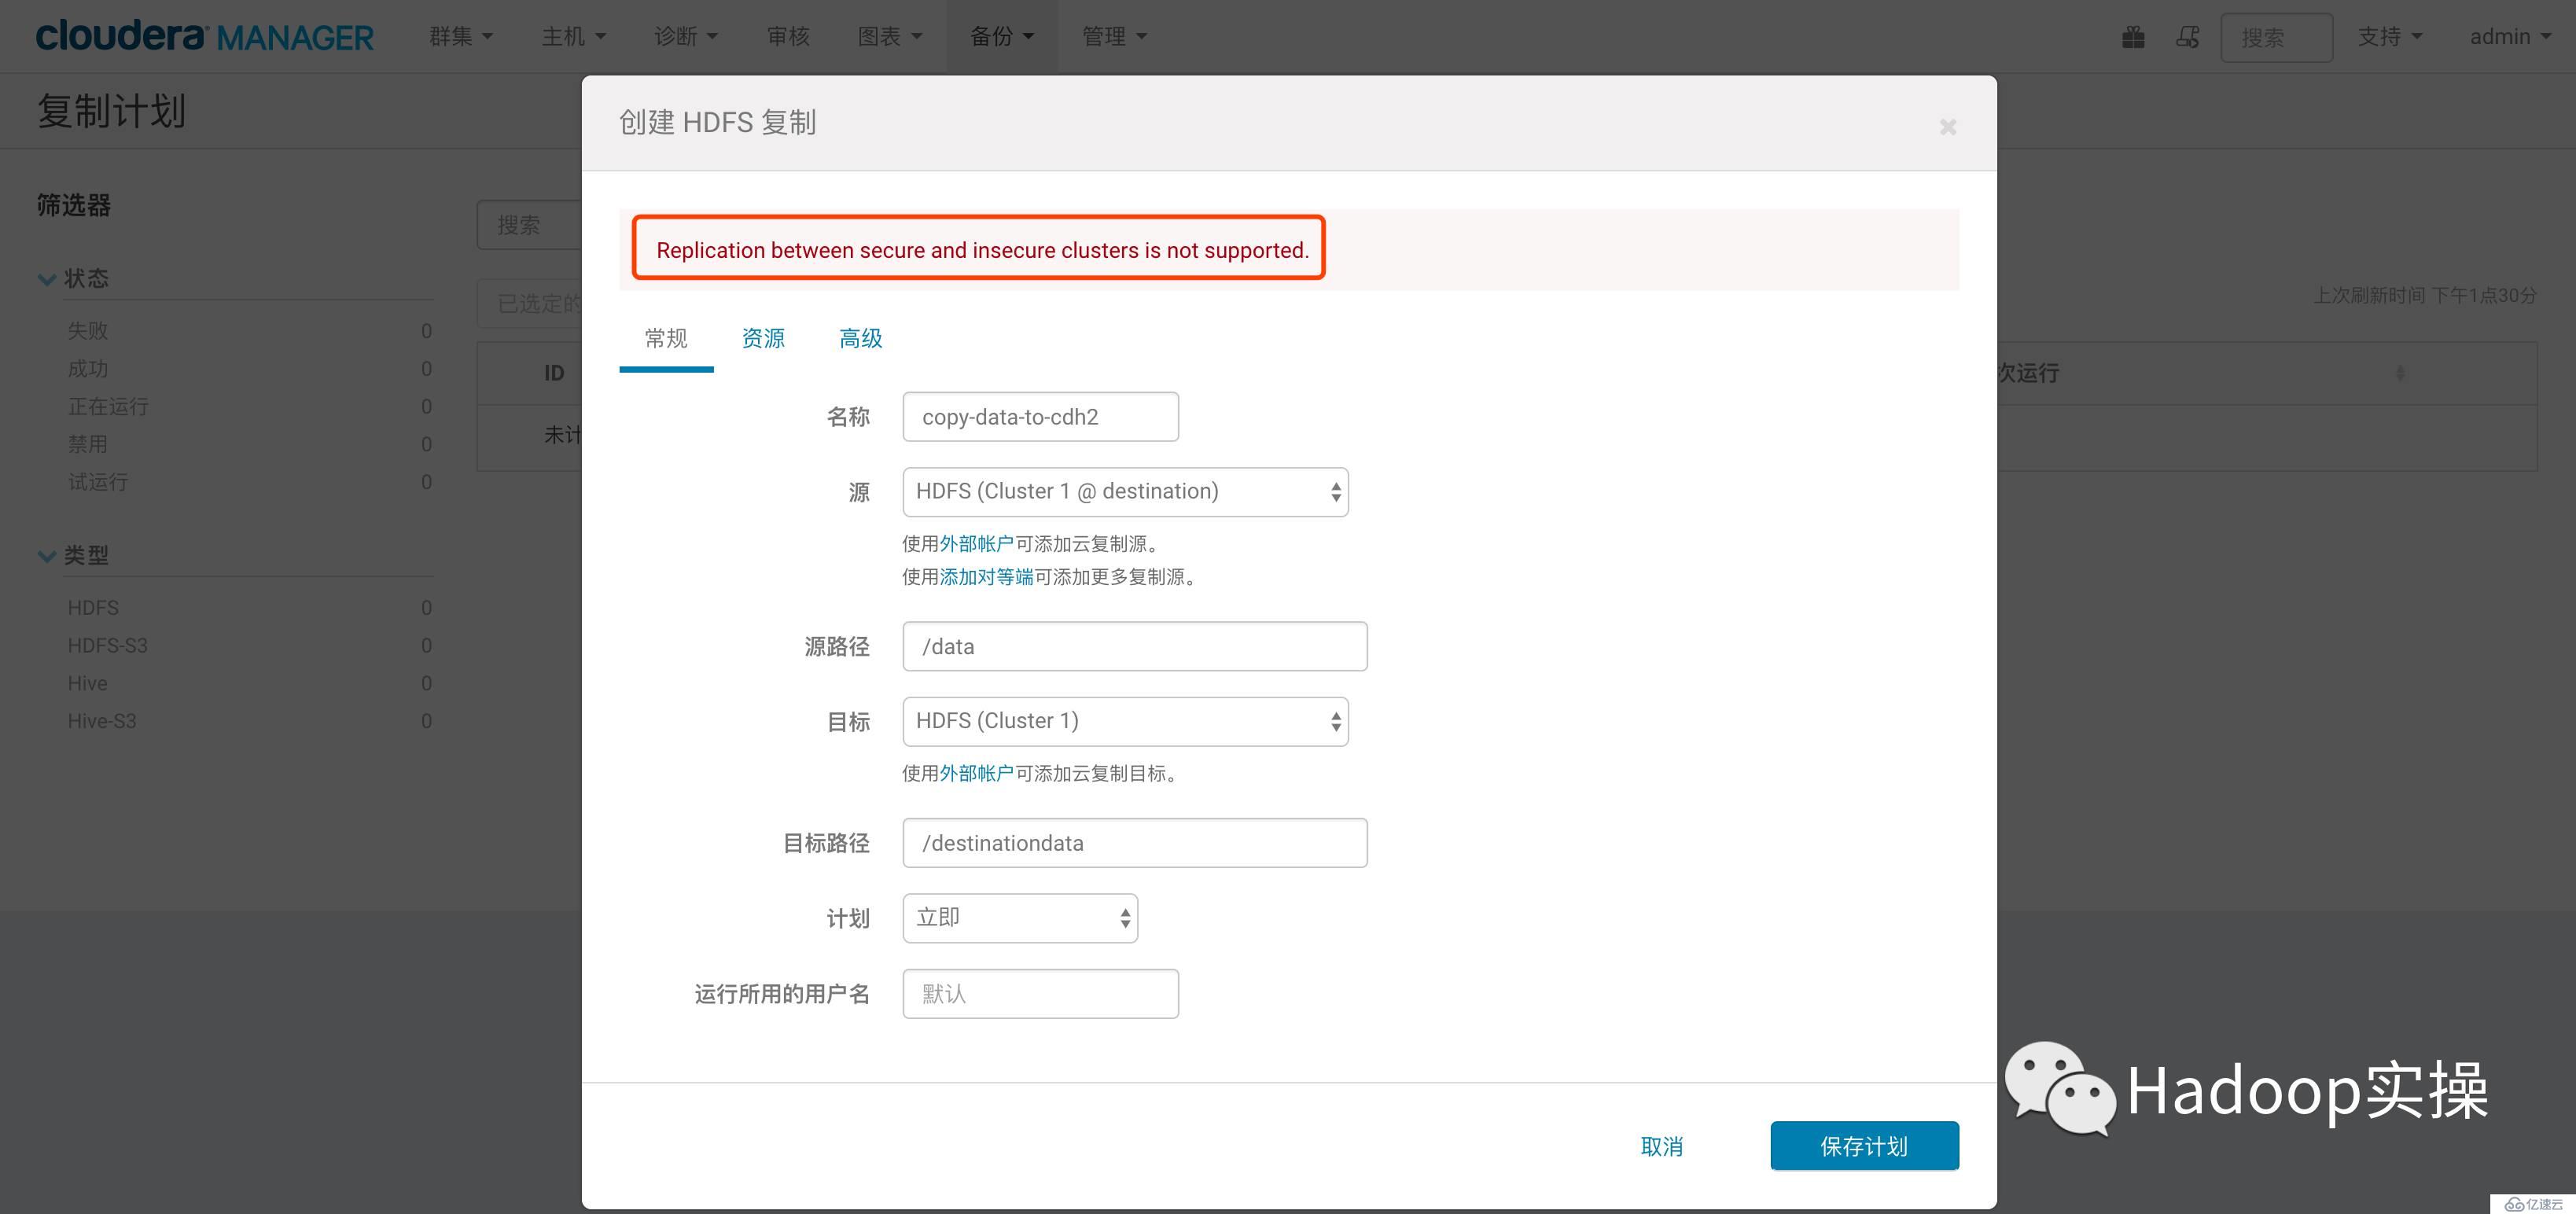Click sort arrow in 次运行 column header

(x=2400, y=373)
